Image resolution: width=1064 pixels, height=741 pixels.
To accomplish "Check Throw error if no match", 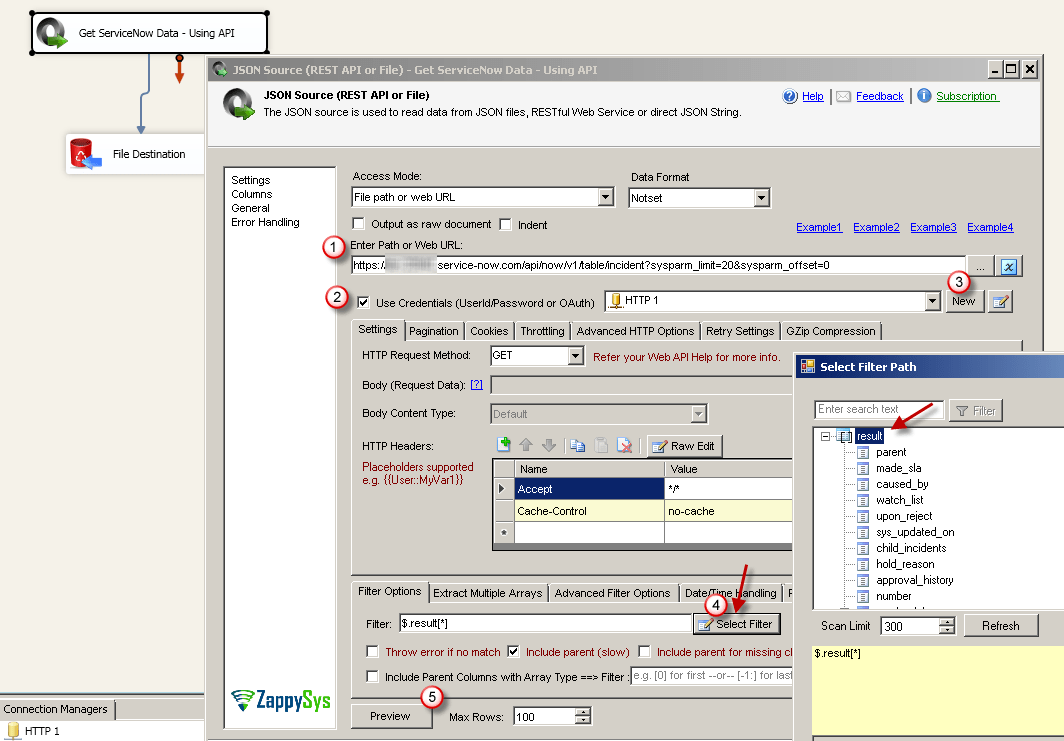I will coord(372,651).
